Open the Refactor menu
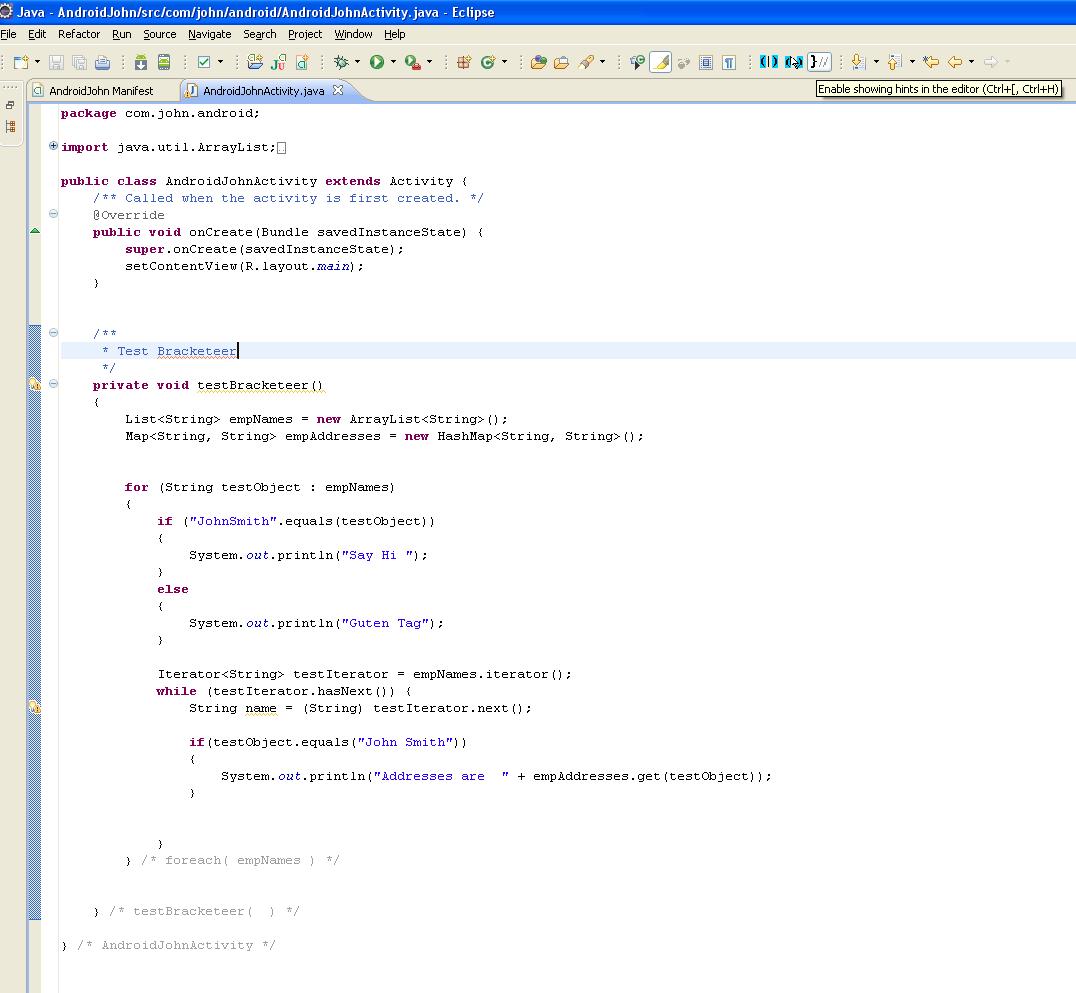Viewport: 1076px width, 993px height. tap(78, 33)
